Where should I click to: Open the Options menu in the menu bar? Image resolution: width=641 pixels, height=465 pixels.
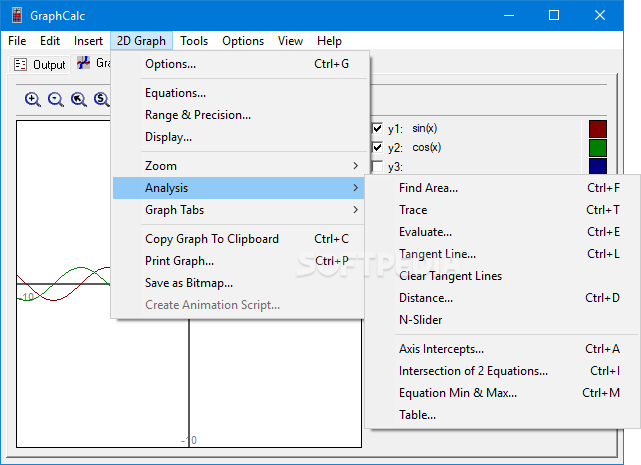(x=243, y=41)
